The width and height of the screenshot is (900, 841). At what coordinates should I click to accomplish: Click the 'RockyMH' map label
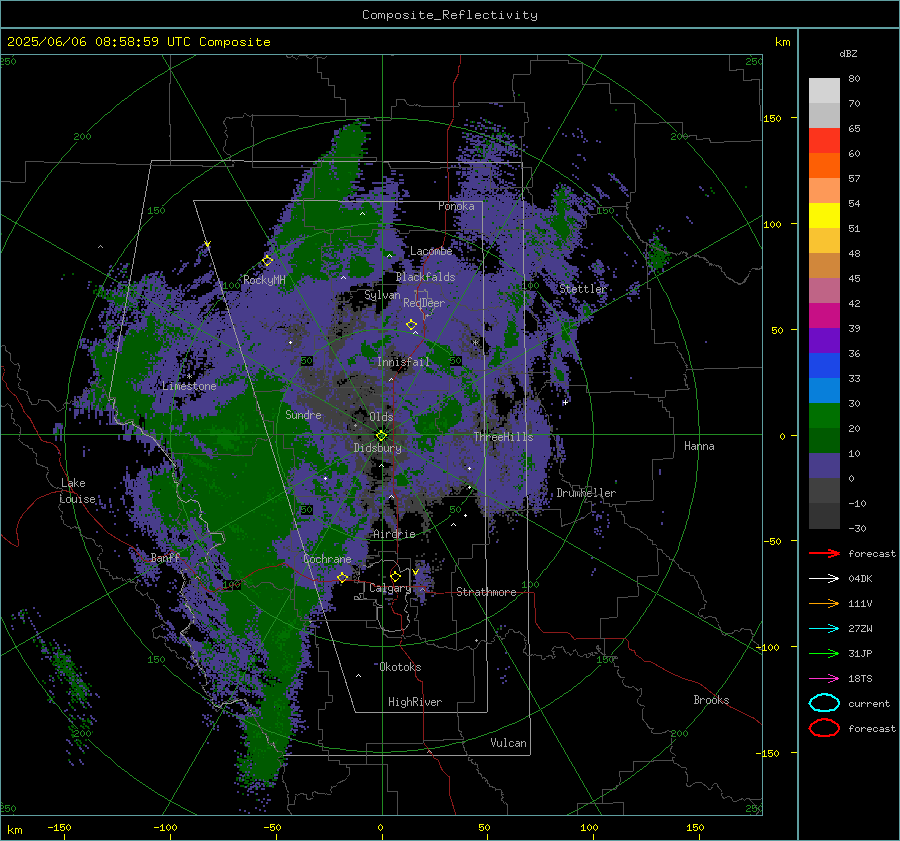click(264, 280)
